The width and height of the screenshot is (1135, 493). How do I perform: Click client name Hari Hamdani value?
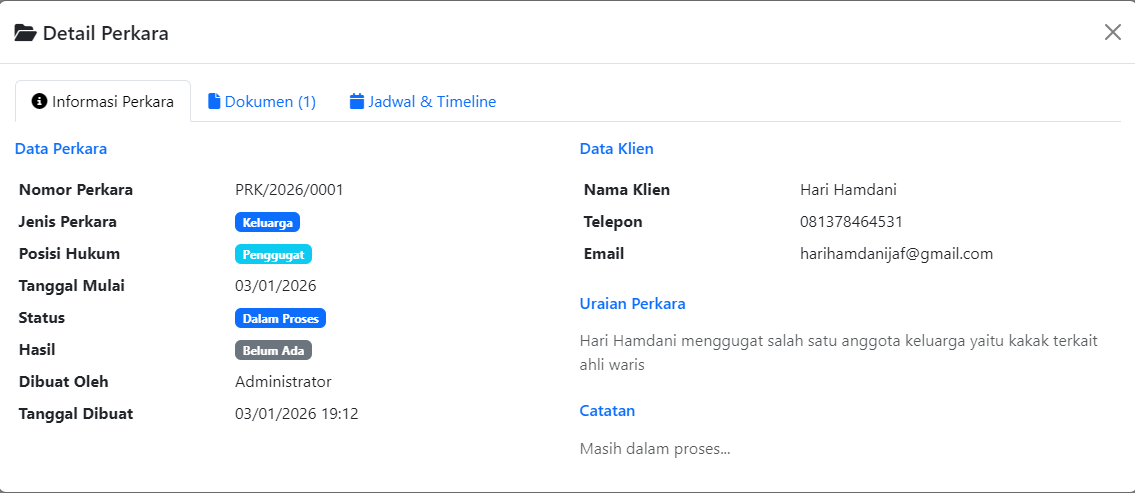[848, 190]
